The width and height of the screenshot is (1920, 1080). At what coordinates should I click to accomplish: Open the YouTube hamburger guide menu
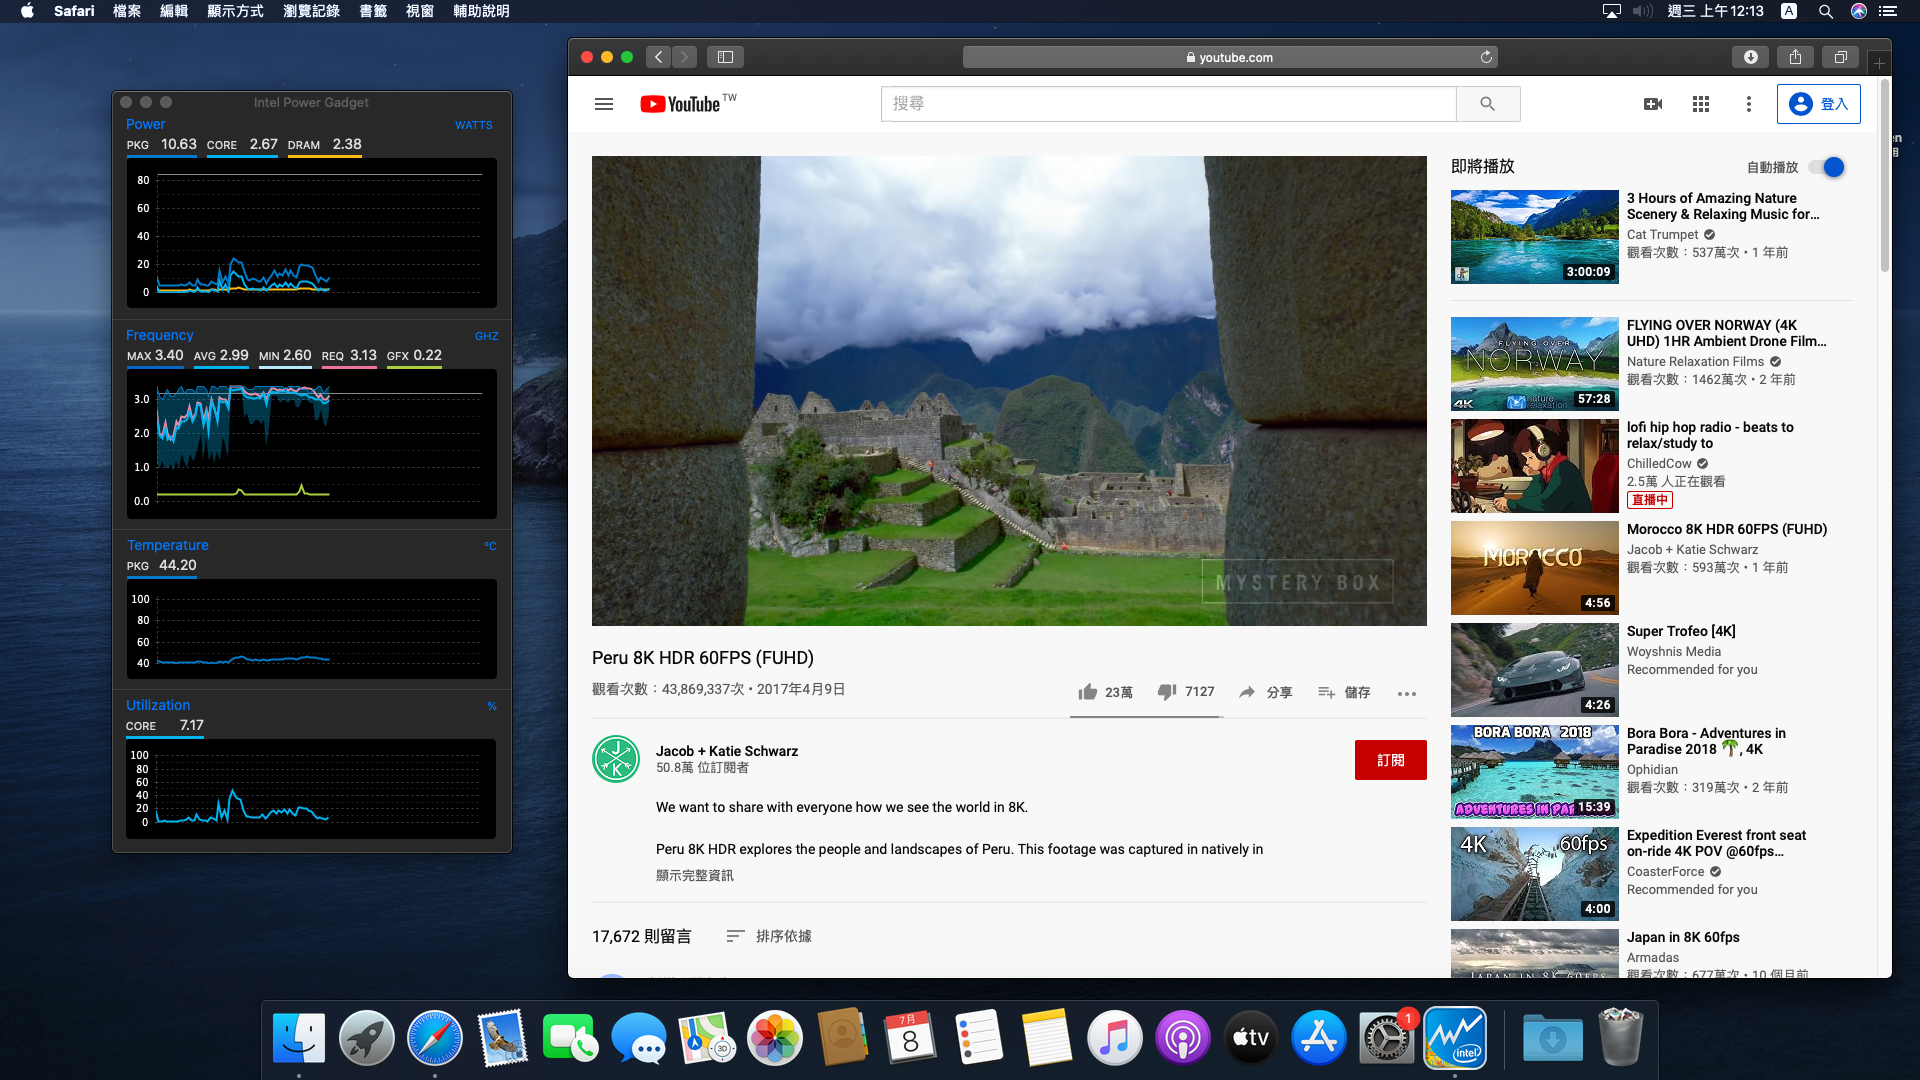603,104
